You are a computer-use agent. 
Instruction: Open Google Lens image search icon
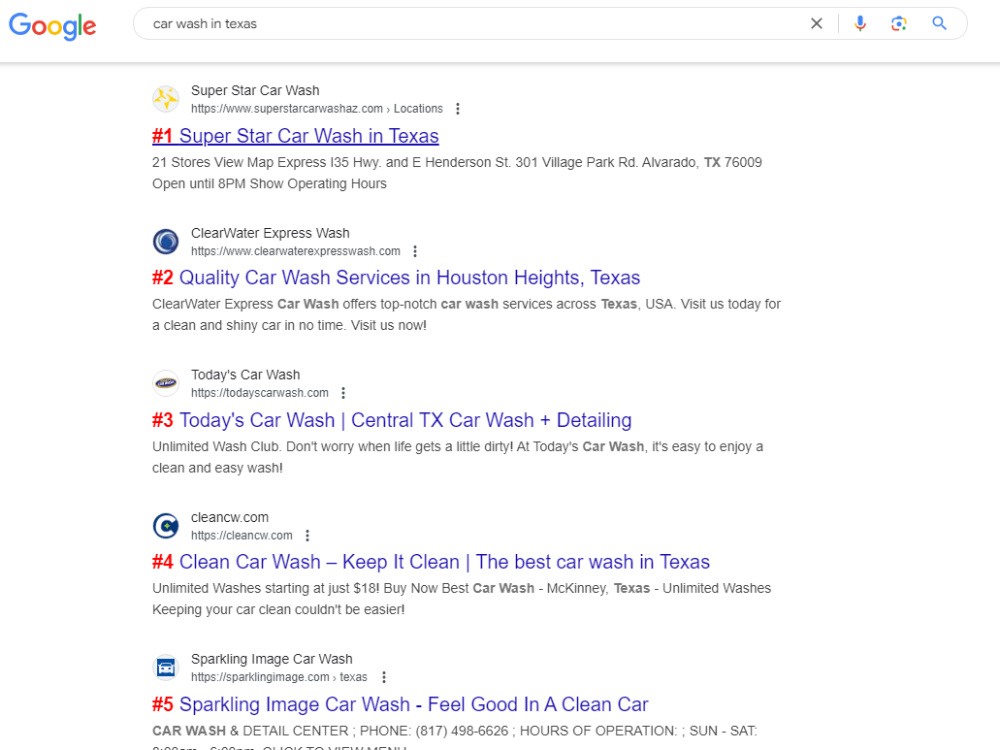tap(899, 24)
